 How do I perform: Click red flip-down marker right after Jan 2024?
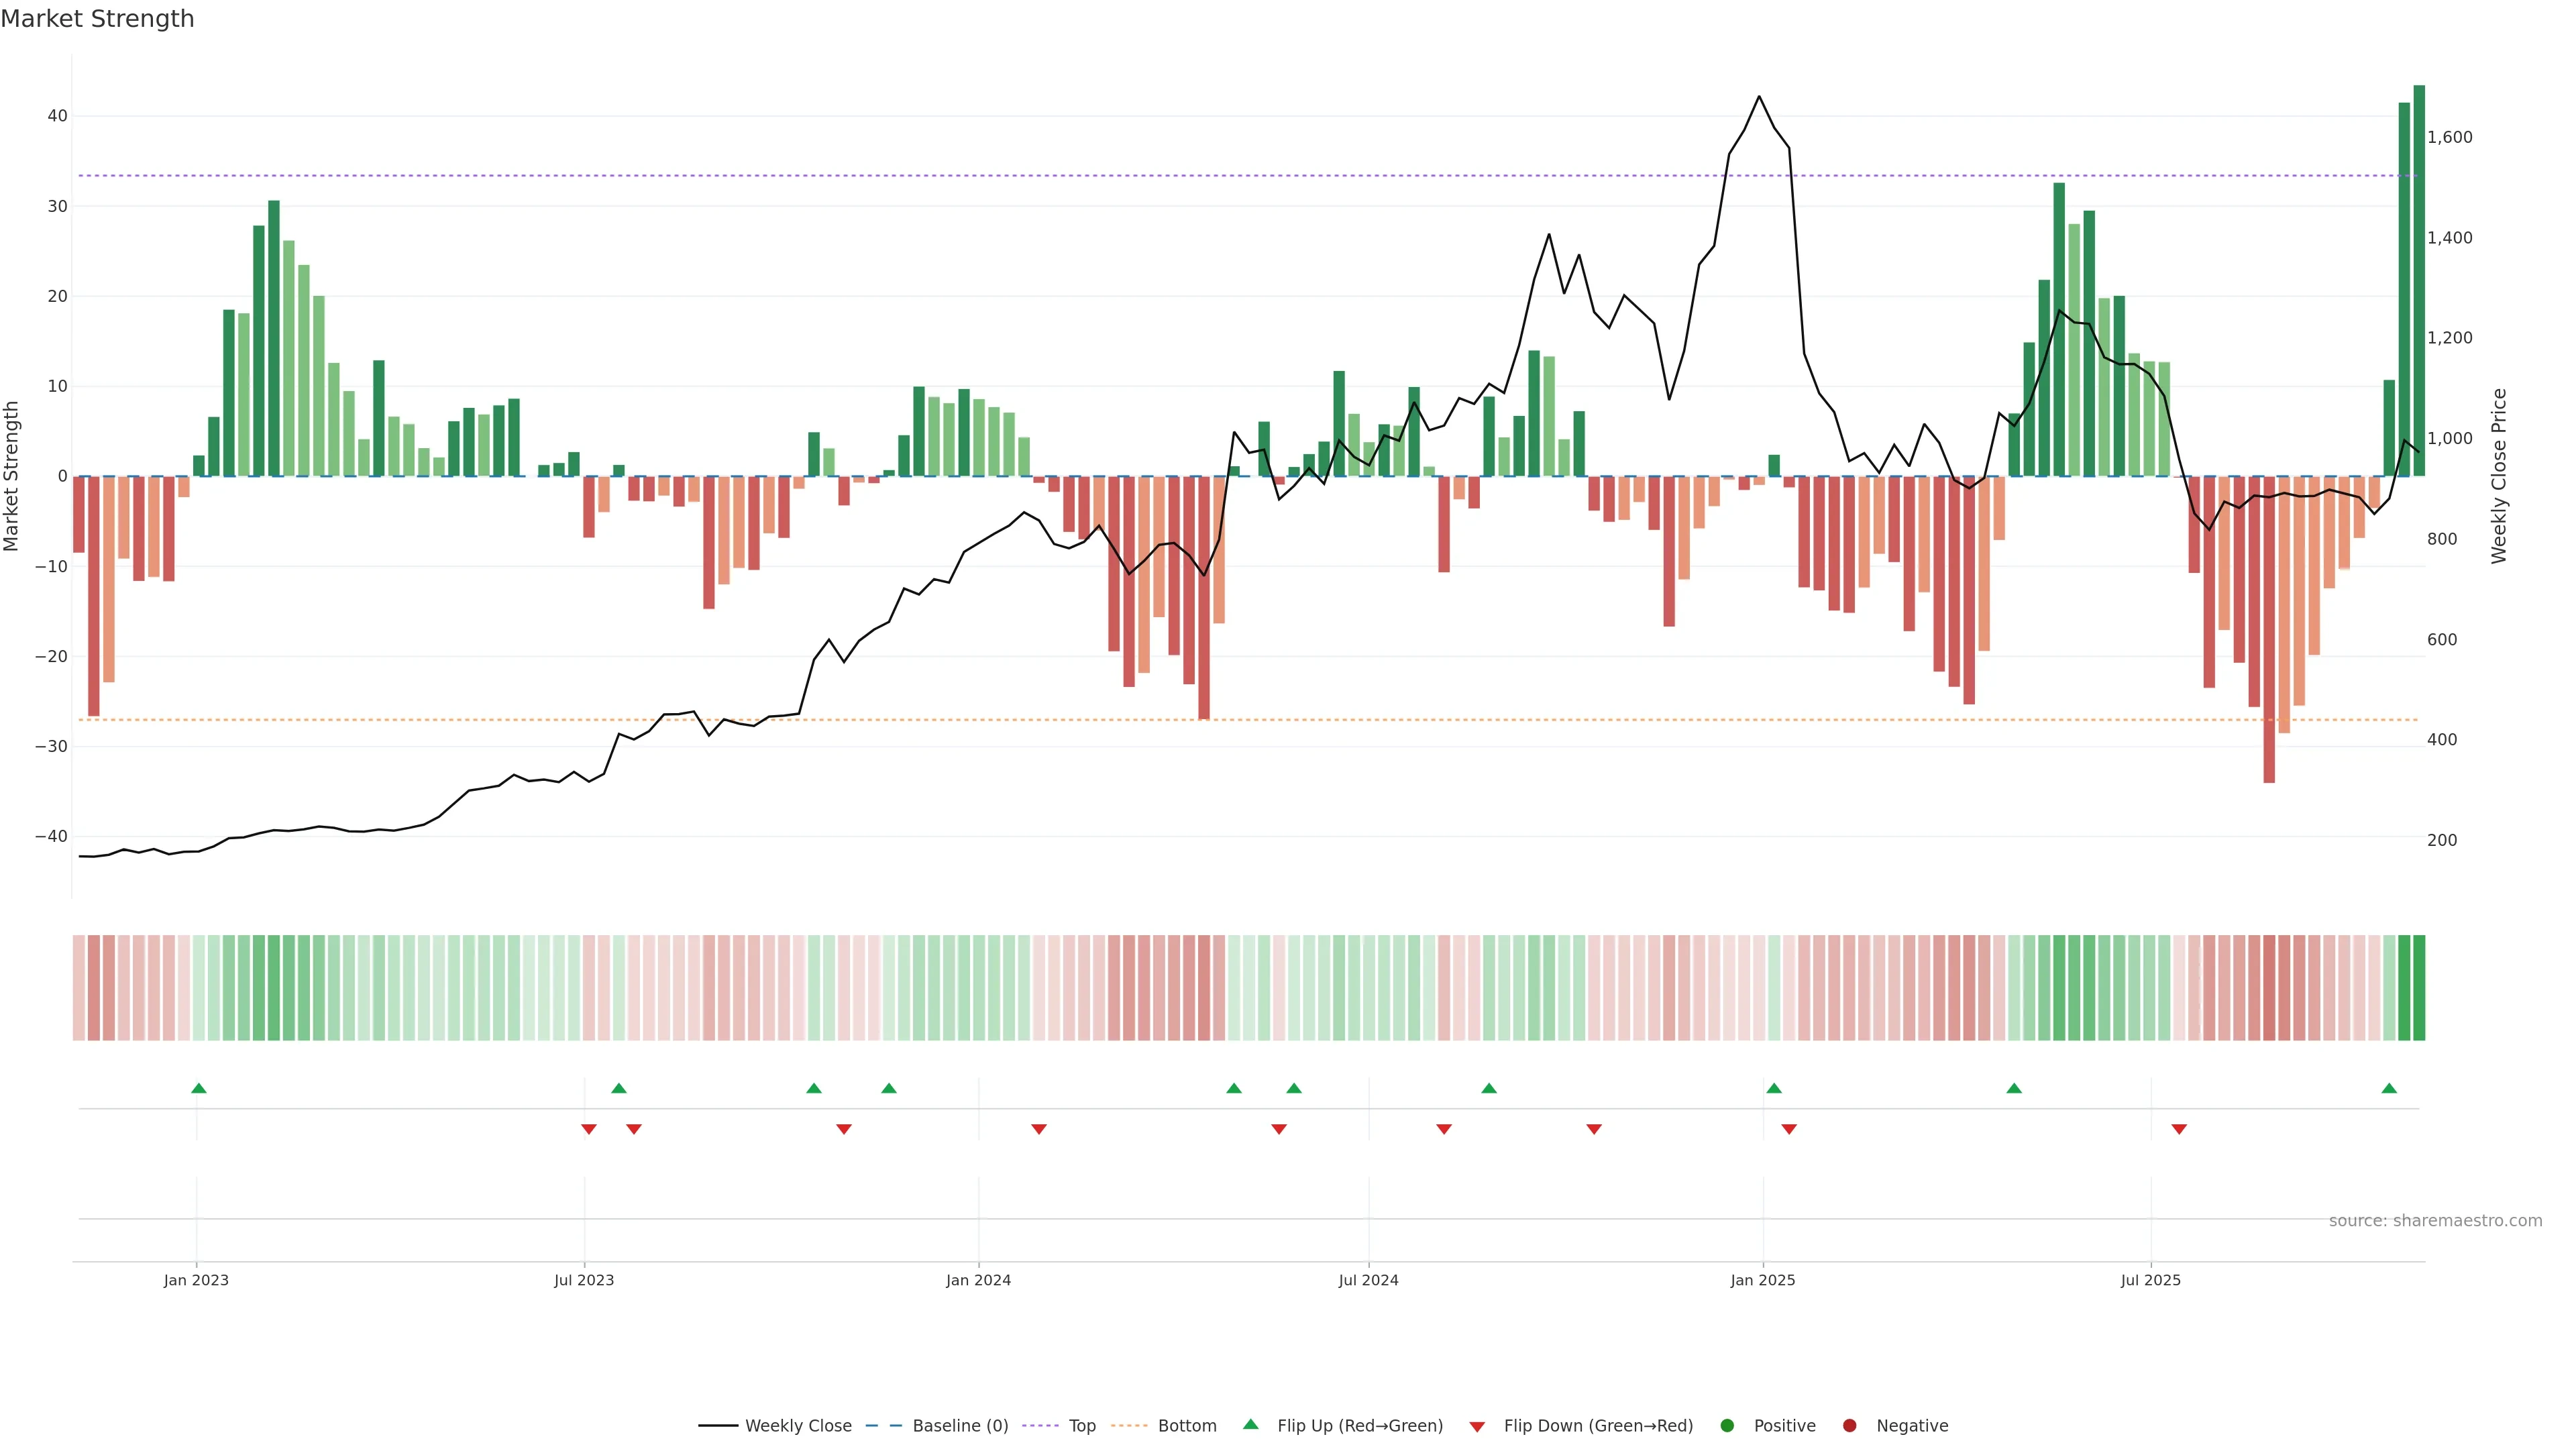tap(1039, 1129)
